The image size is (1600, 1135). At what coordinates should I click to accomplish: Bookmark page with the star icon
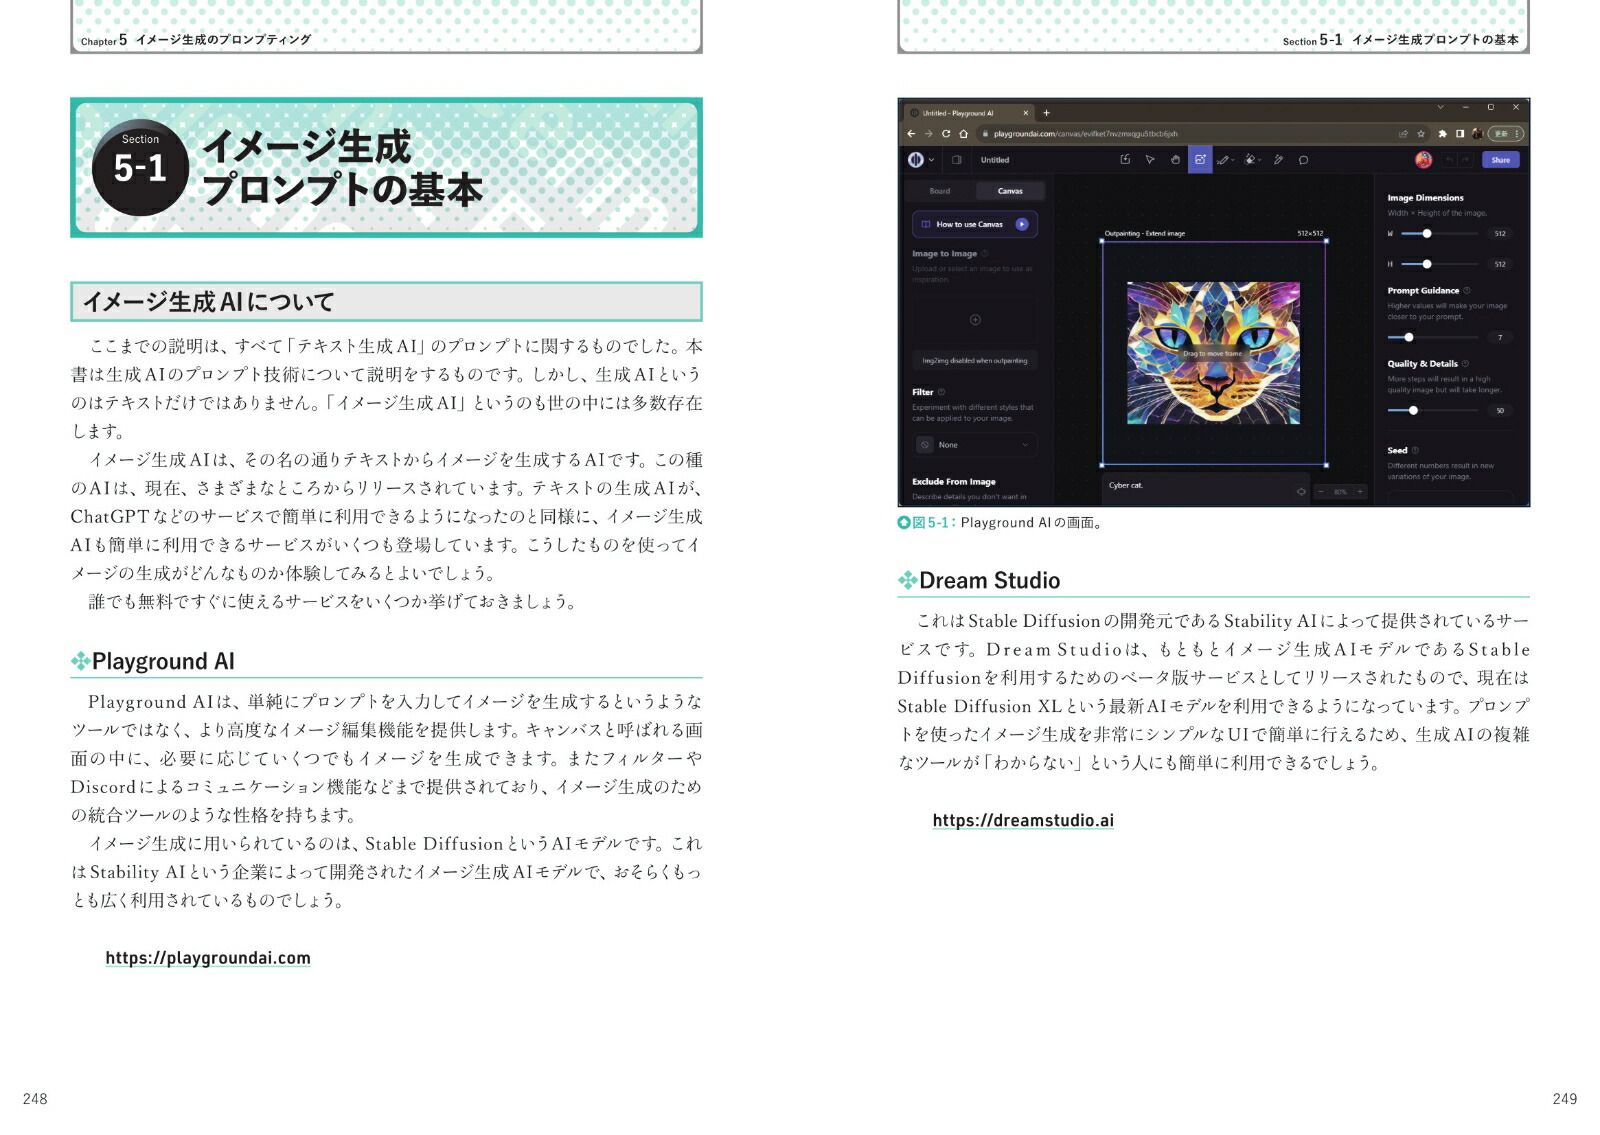coord(1421,134)
